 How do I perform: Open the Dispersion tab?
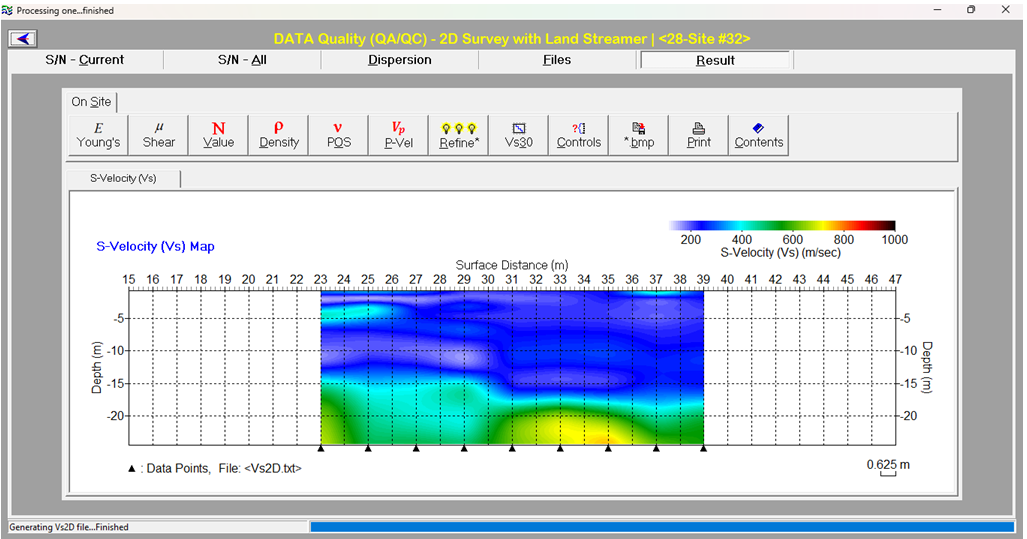(x=400, y=60)
